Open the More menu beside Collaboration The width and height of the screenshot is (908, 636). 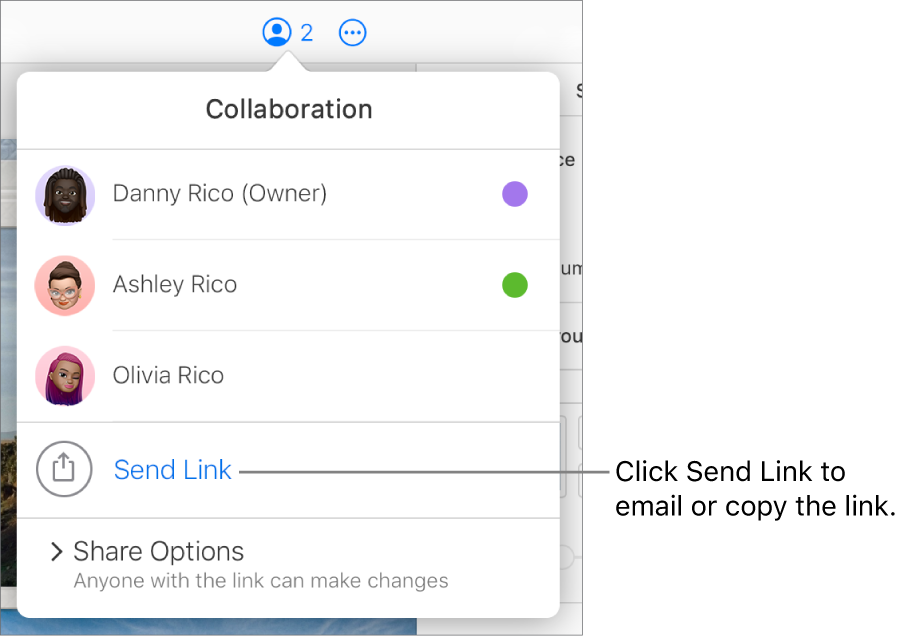click(x=352, y=31)
